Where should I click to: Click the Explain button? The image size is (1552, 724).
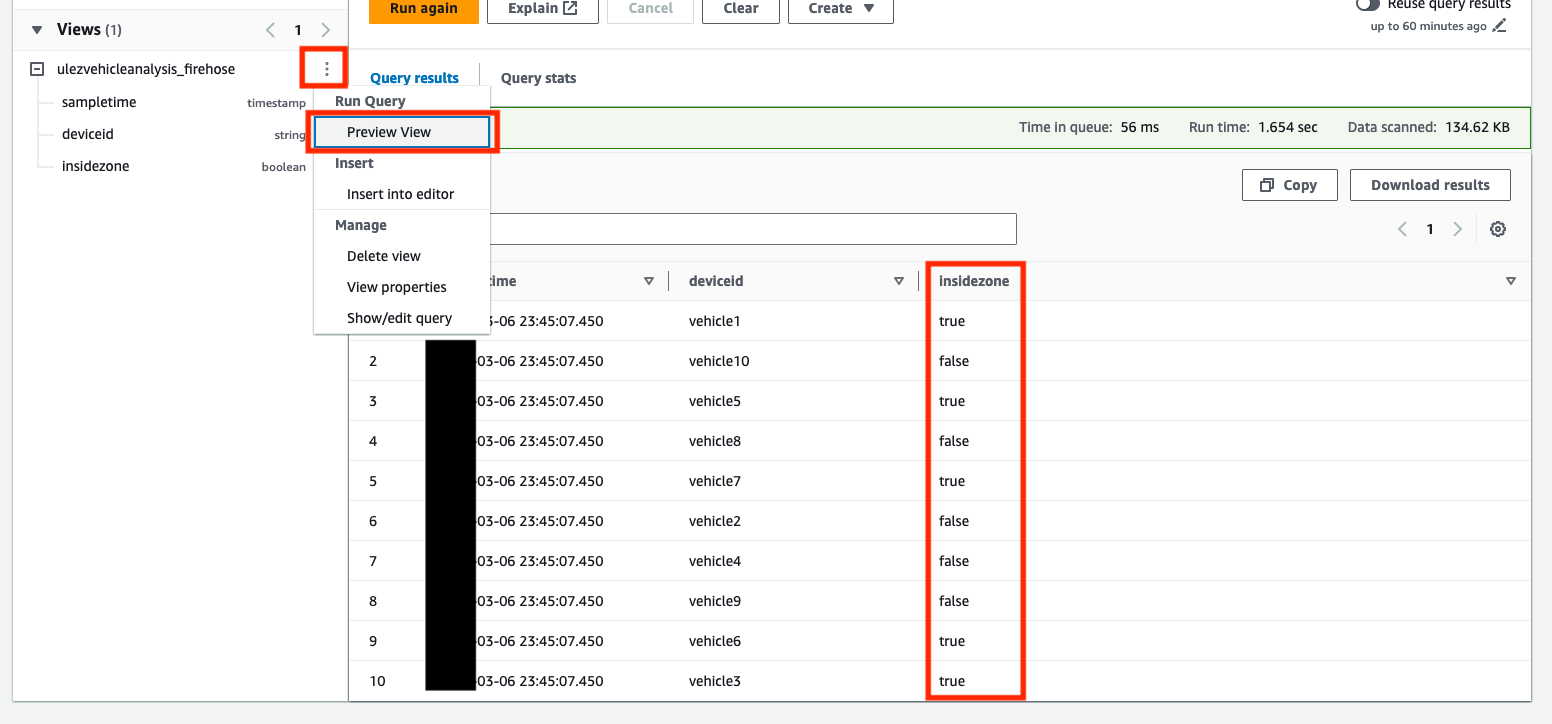(543, 9)
